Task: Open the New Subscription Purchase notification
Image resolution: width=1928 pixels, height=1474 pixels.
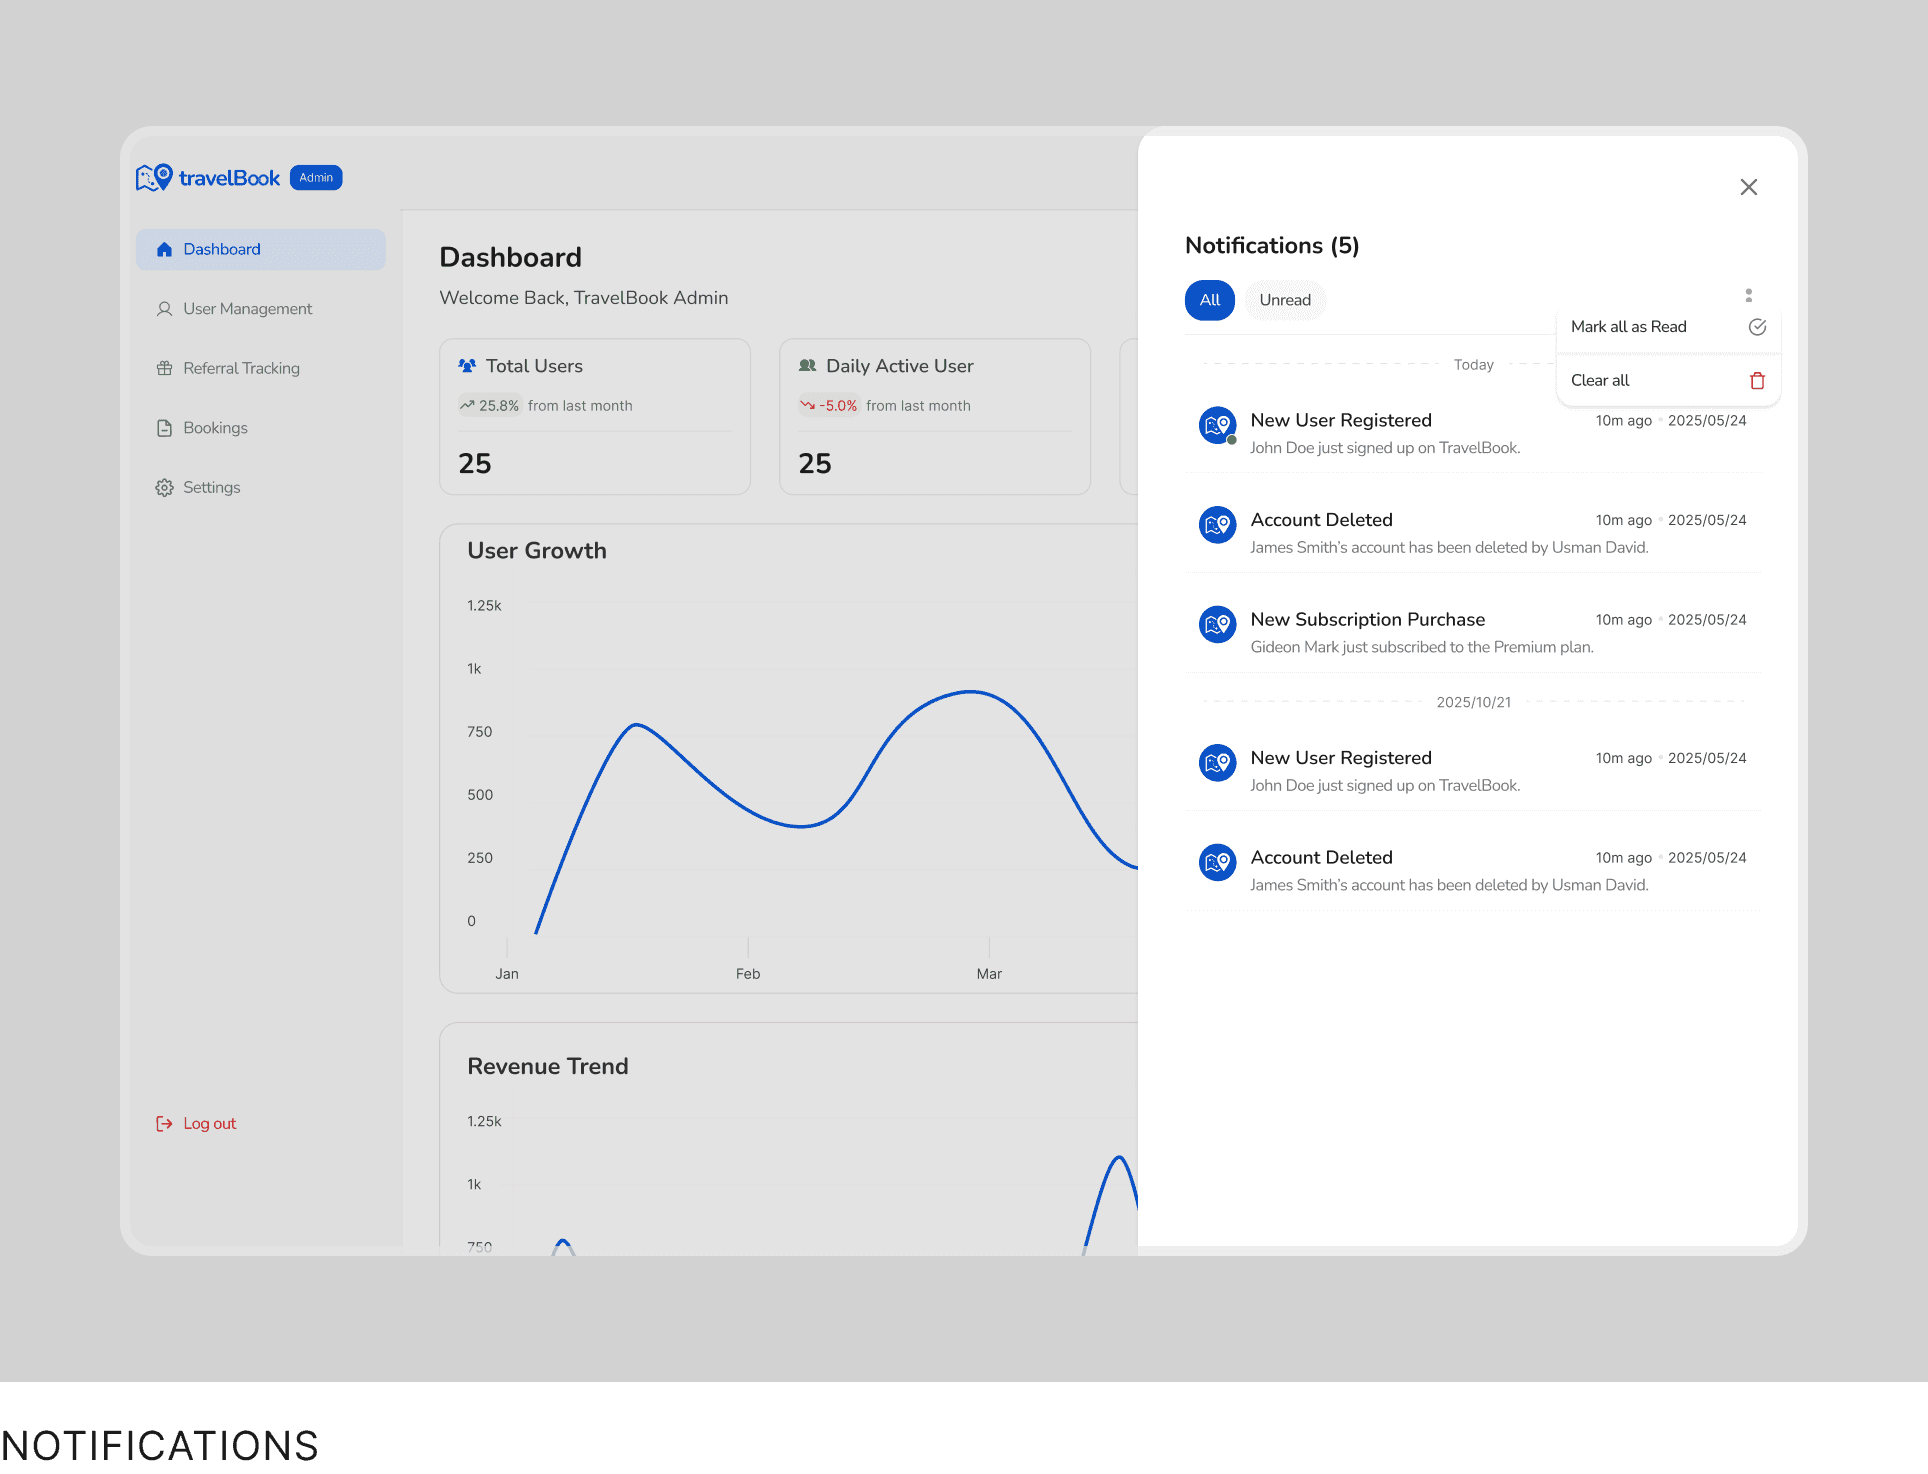Action: [1367, 620]
